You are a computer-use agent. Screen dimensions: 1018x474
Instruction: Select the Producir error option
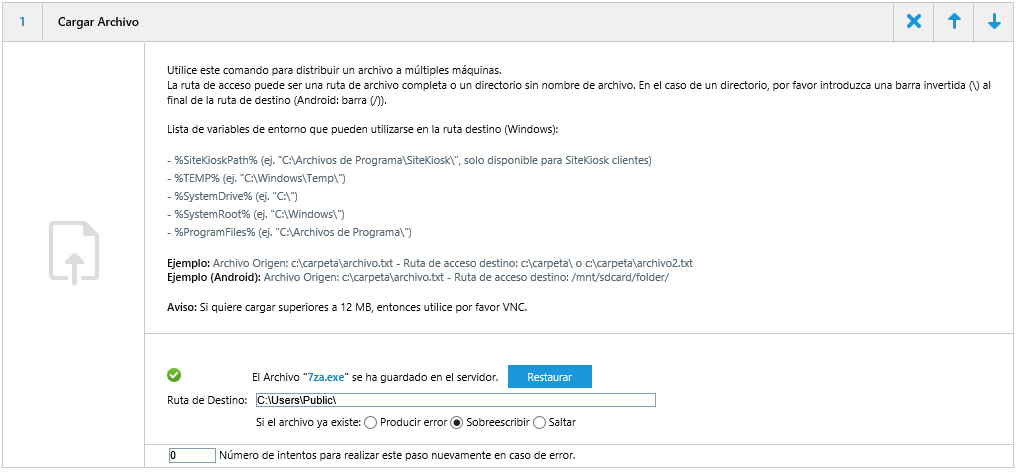point(371,422)
